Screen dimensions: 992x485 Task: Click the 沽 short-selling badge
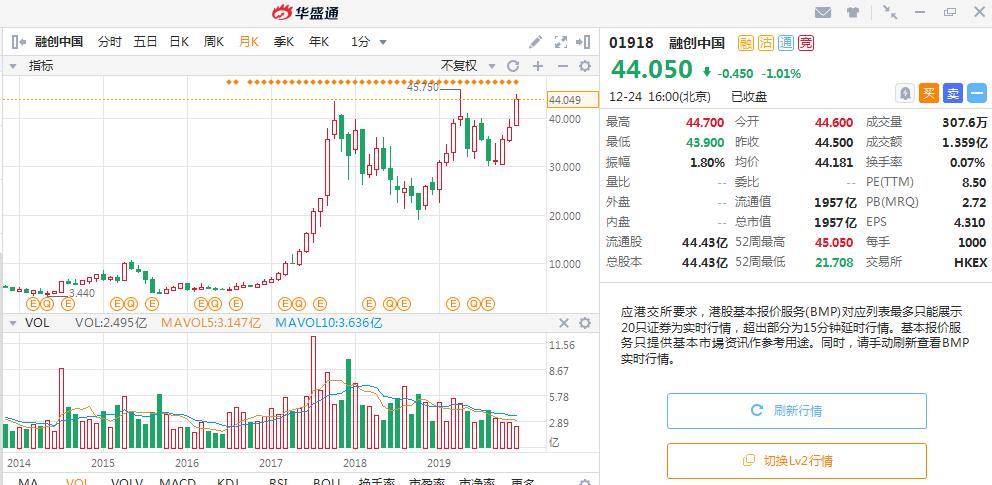766,43
